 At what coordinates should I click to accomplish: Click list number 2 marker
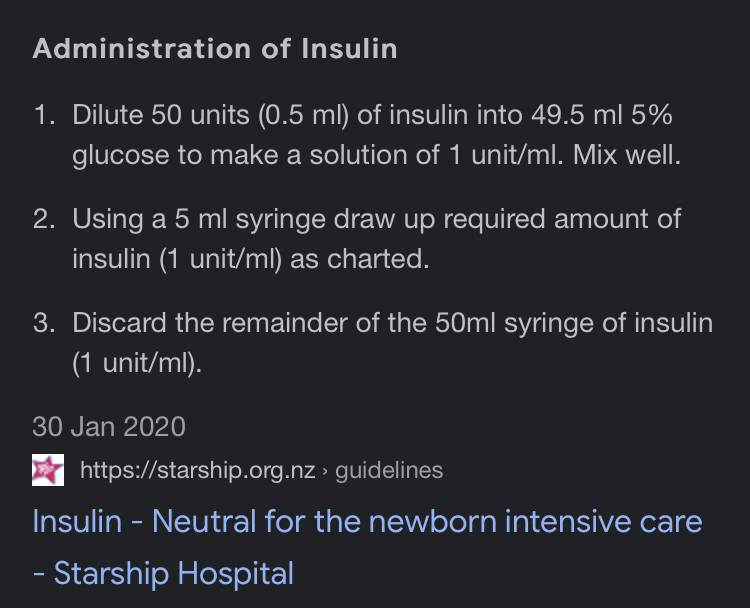[x=44, y=219]
